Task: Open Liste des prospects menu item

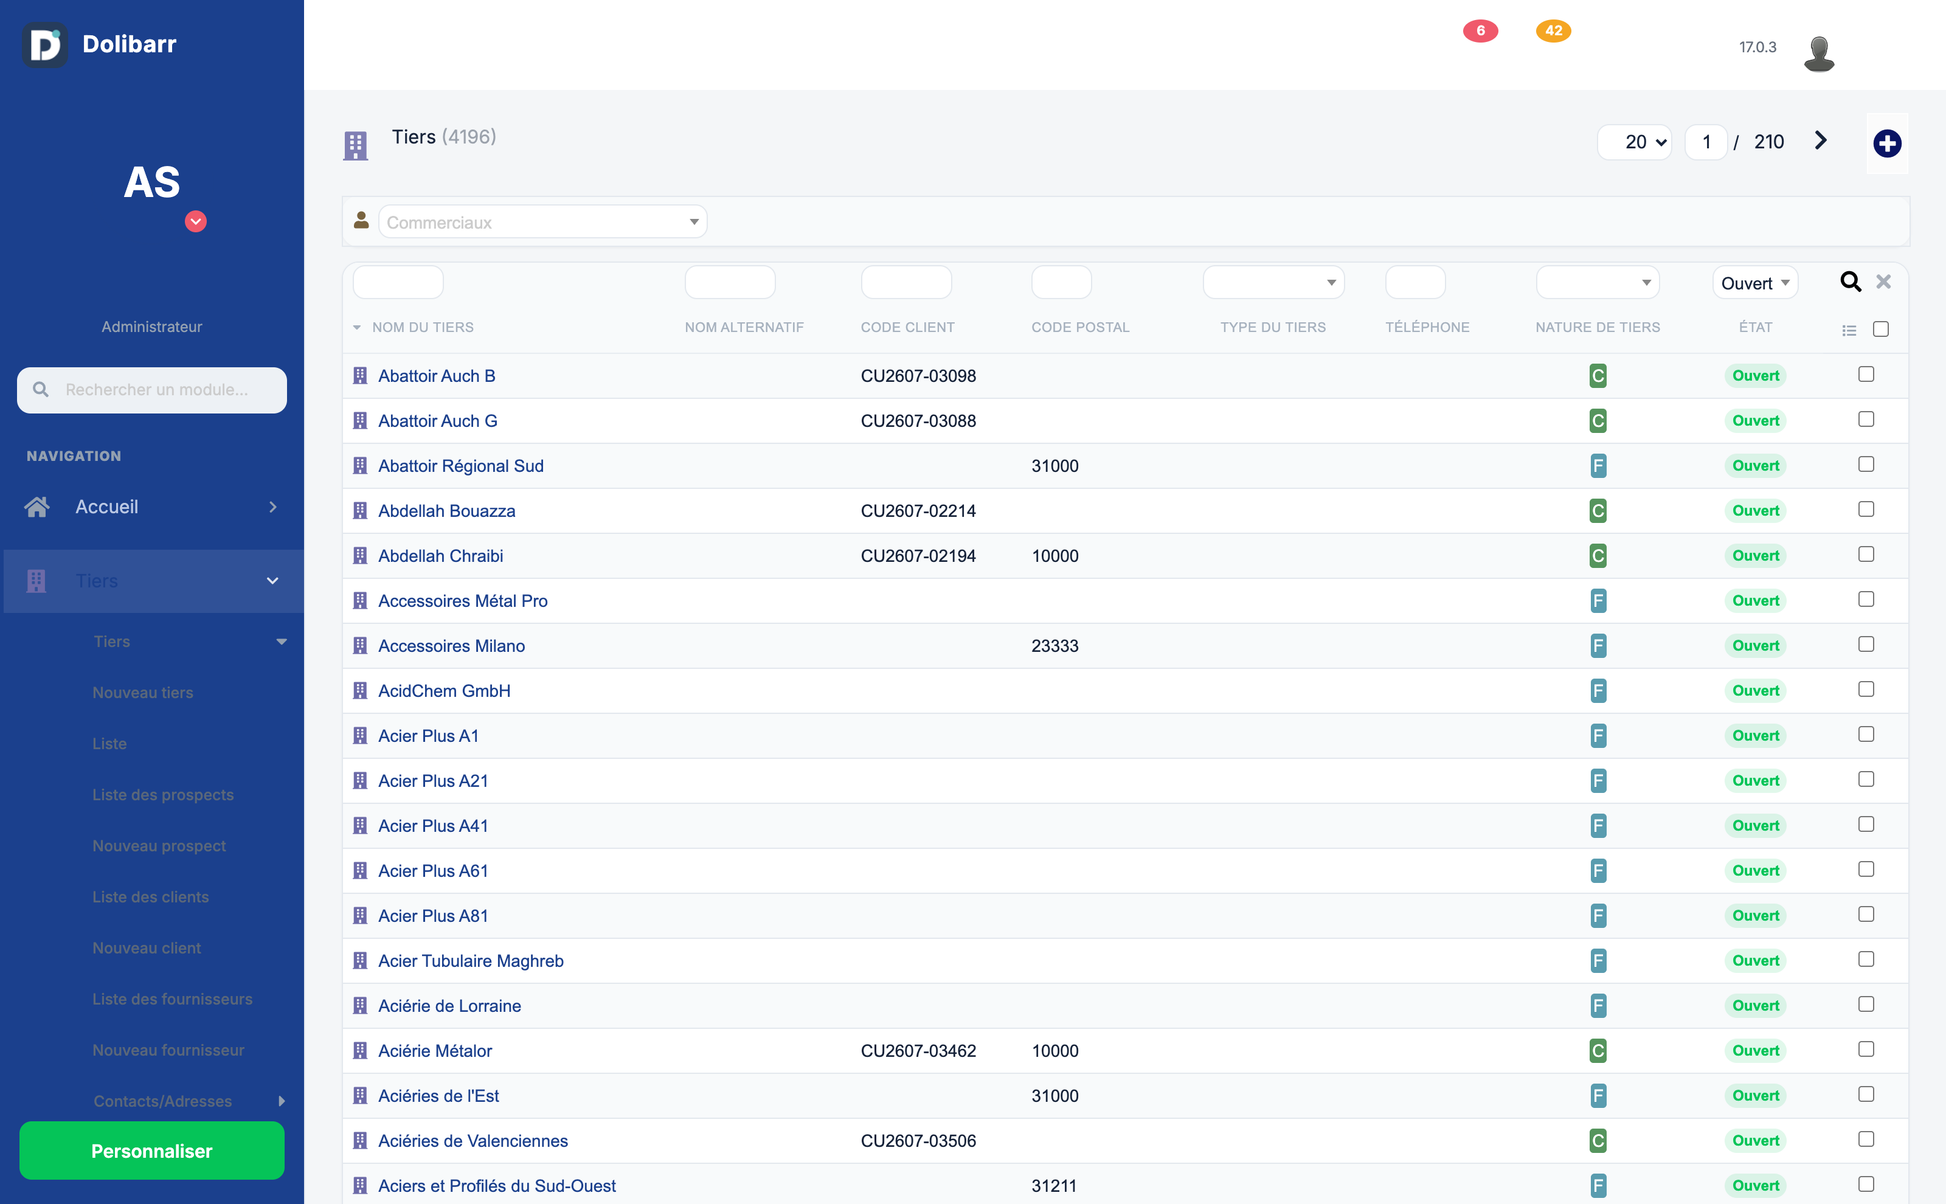Action: click(x=163, y=794)
